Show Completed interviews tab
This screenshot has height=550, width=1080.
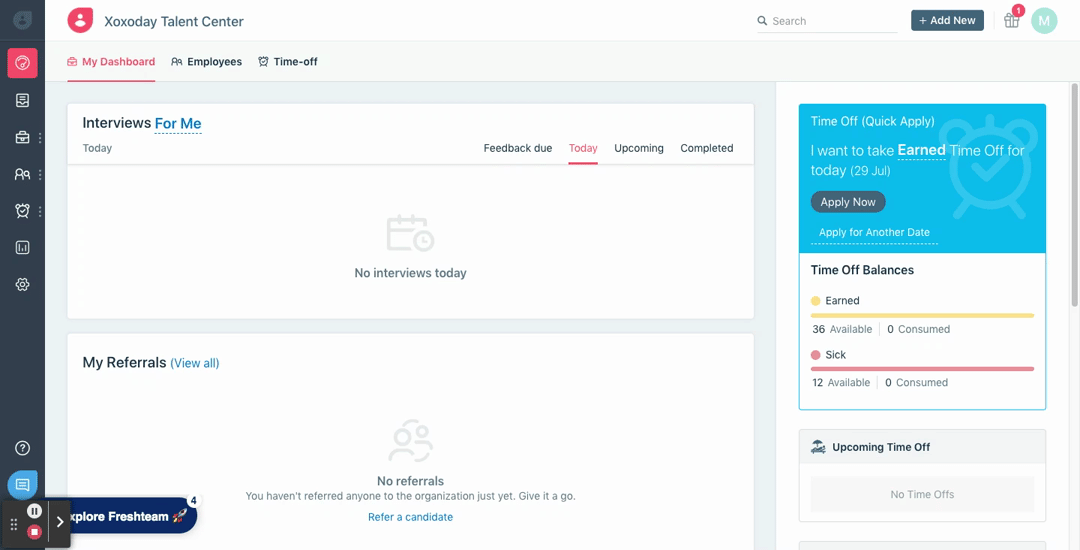point(707,148)
